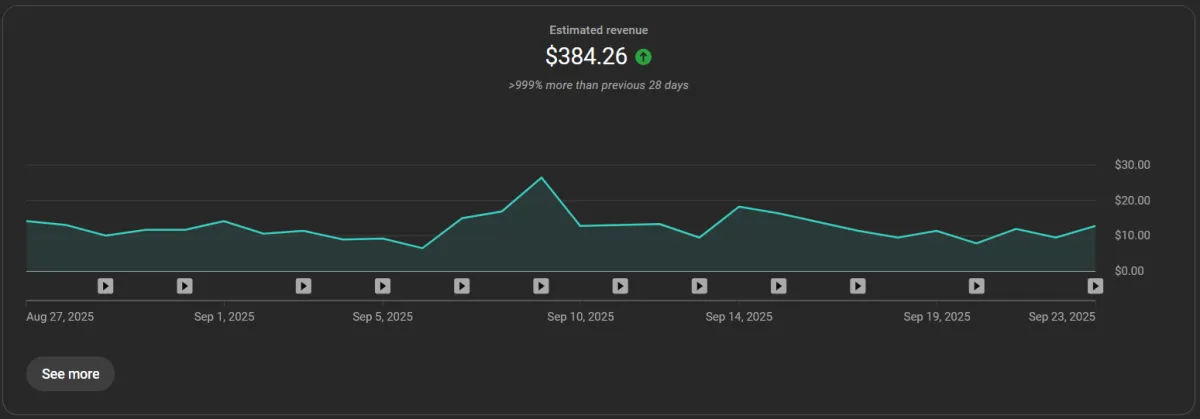Open the video marker for Sep 13
The height and width of the screenshot is (419, 1200).
click(699, 286)
